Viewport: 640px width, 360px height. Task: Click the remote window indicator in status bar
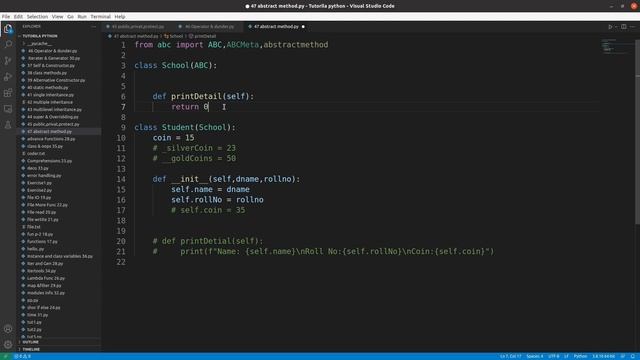point(5,356)
